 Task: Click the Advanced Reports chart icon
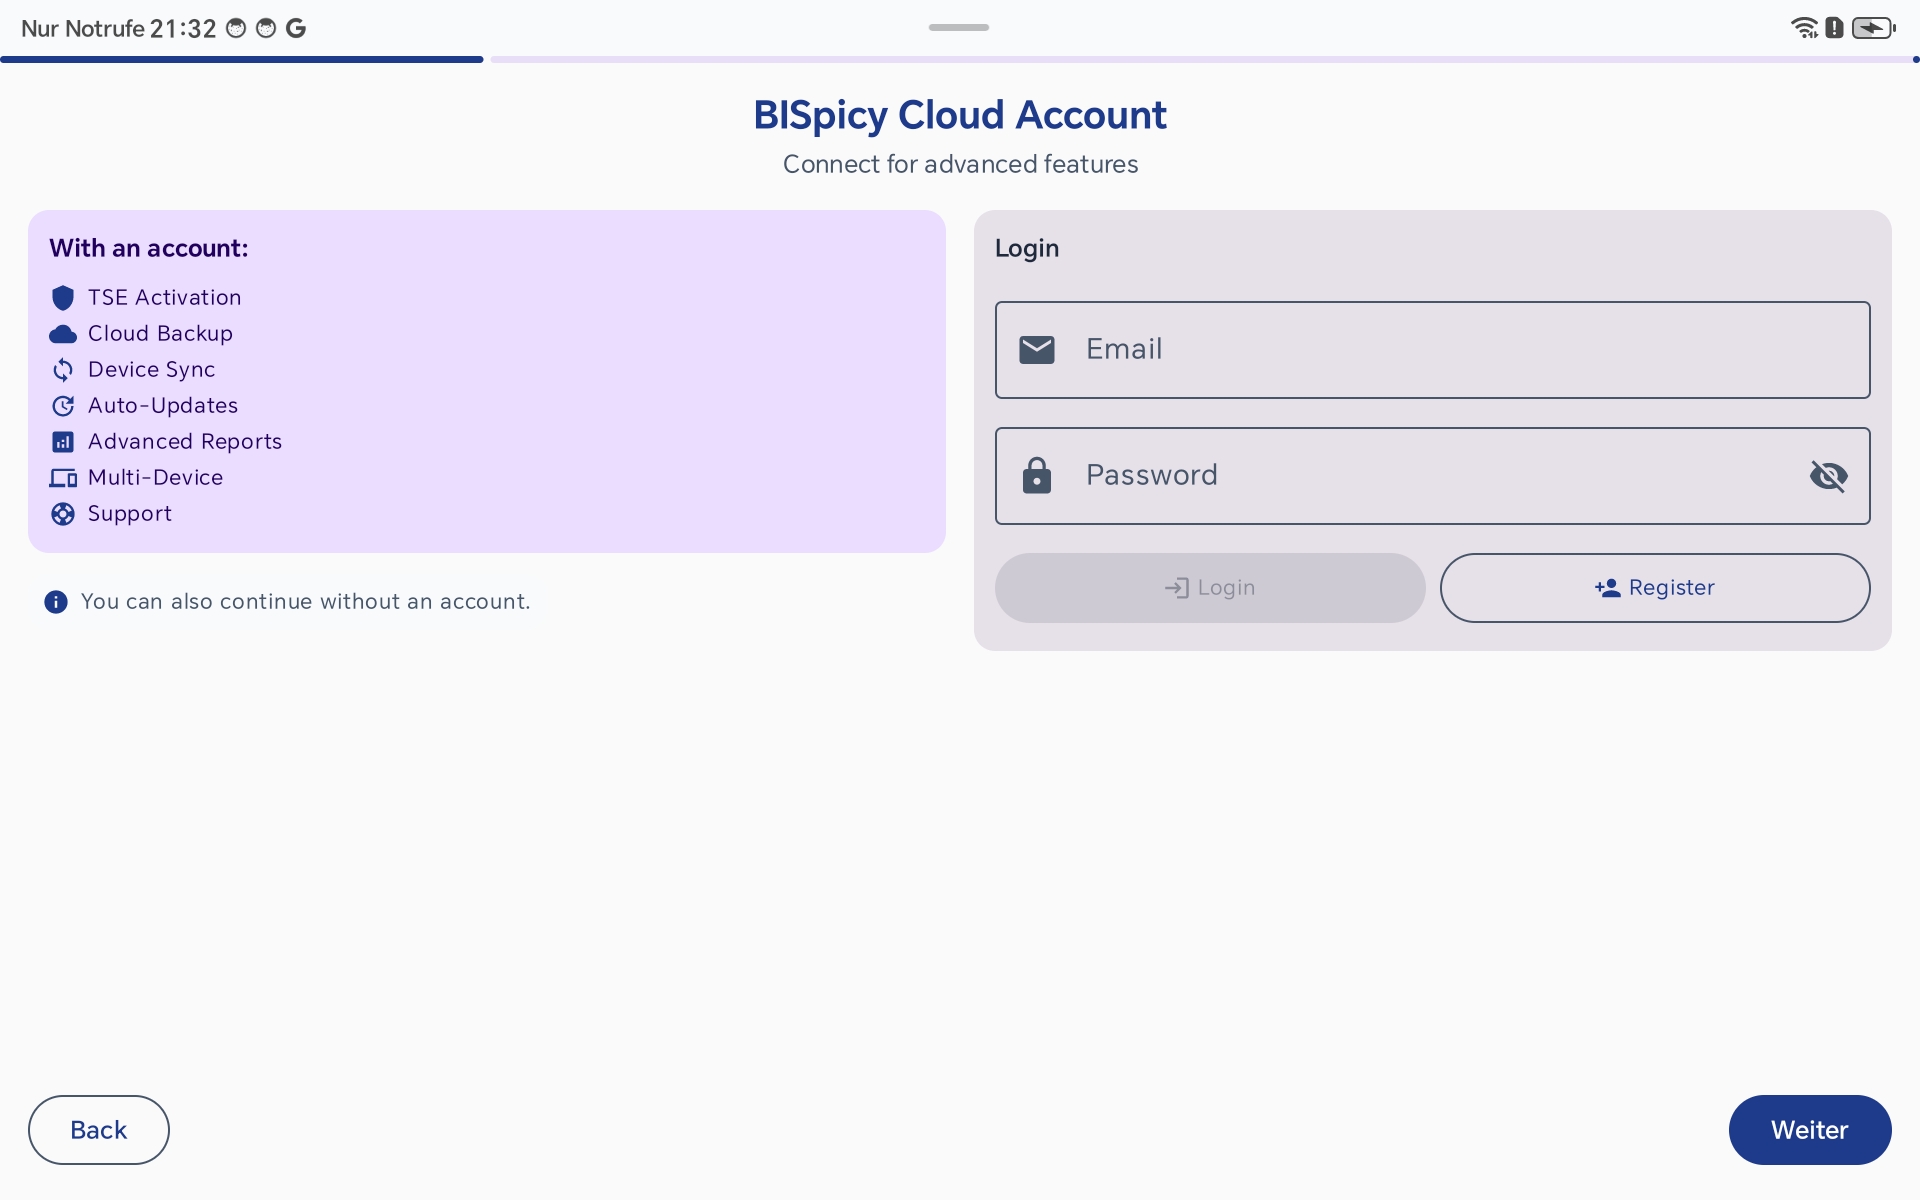coord(63,441)
